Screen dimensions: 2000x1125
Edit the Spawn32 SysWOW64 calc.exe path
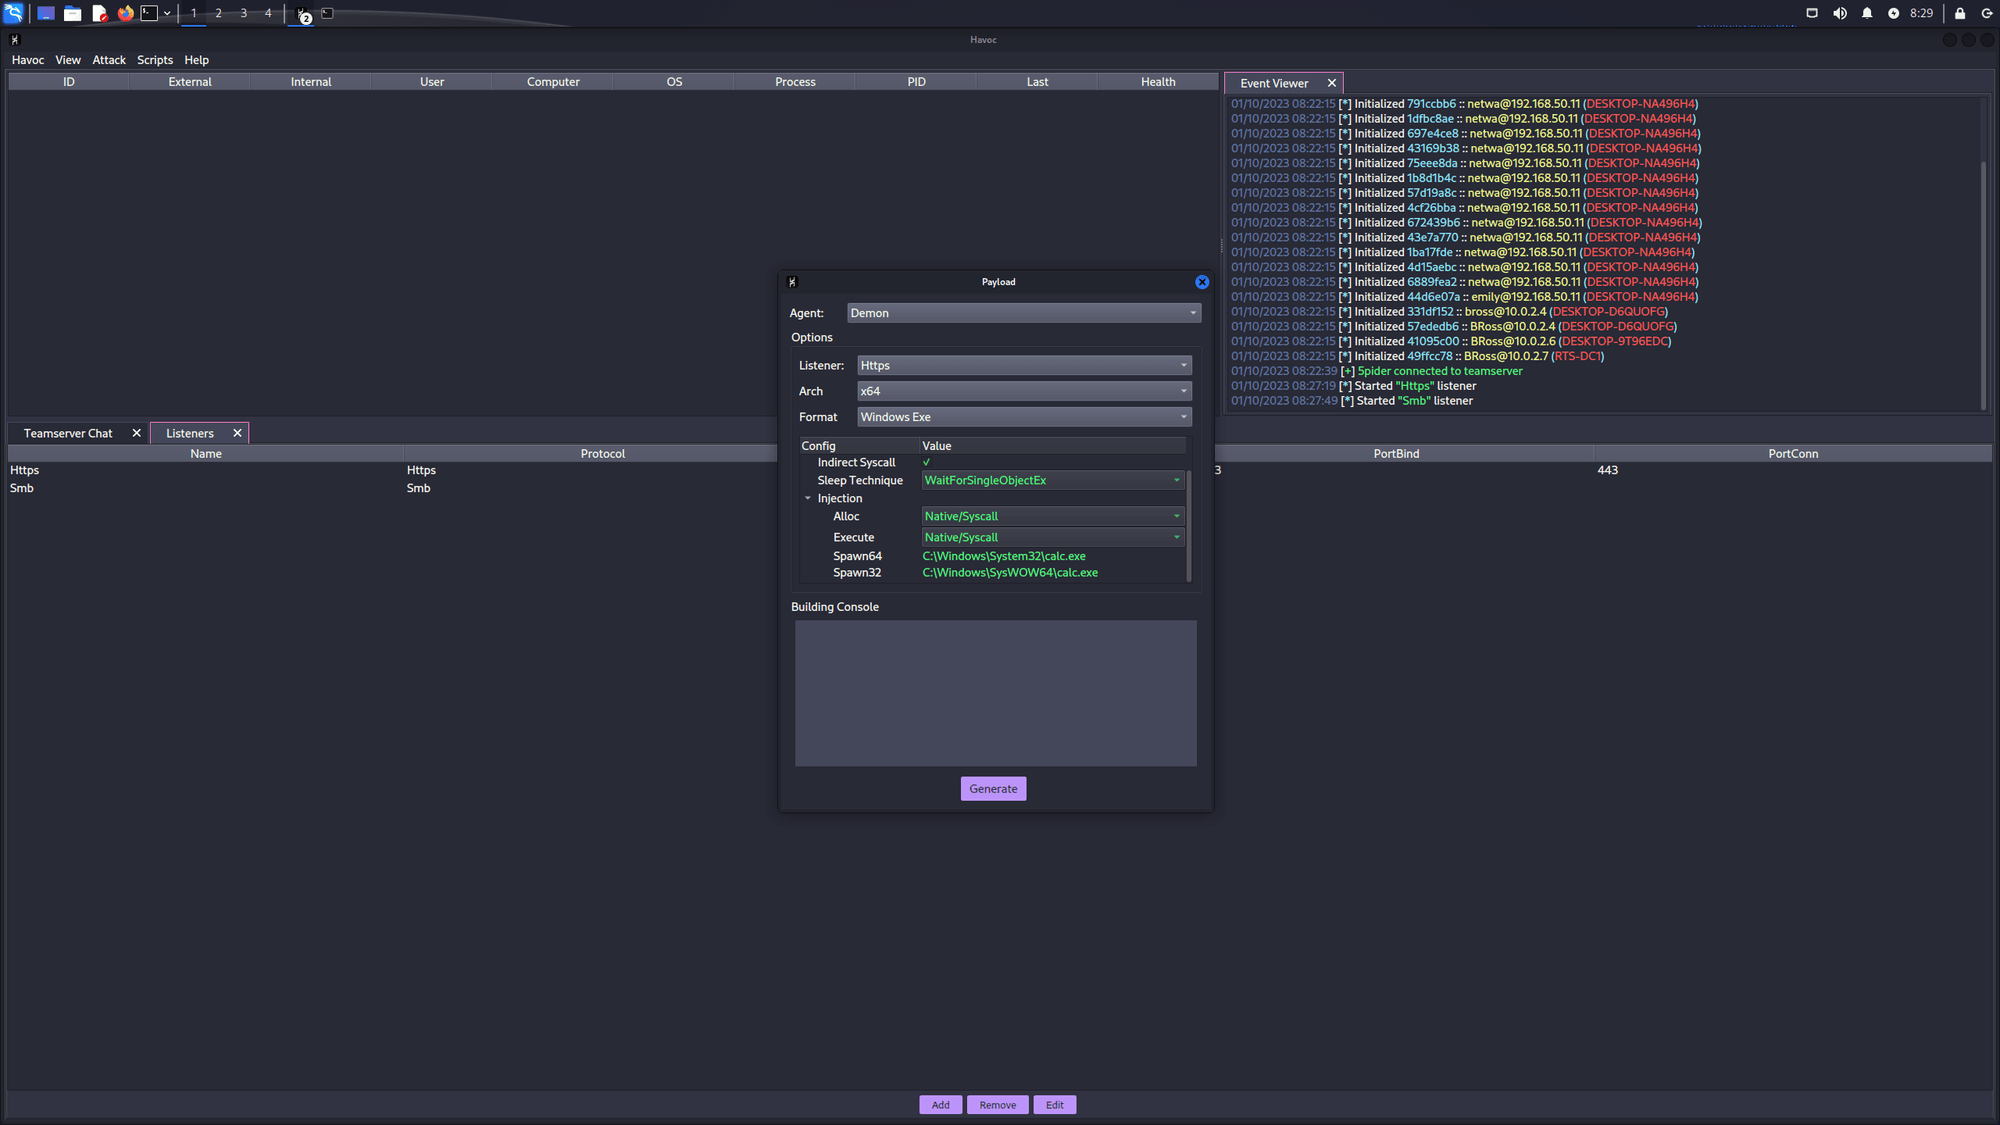[x=1010, y=573]
